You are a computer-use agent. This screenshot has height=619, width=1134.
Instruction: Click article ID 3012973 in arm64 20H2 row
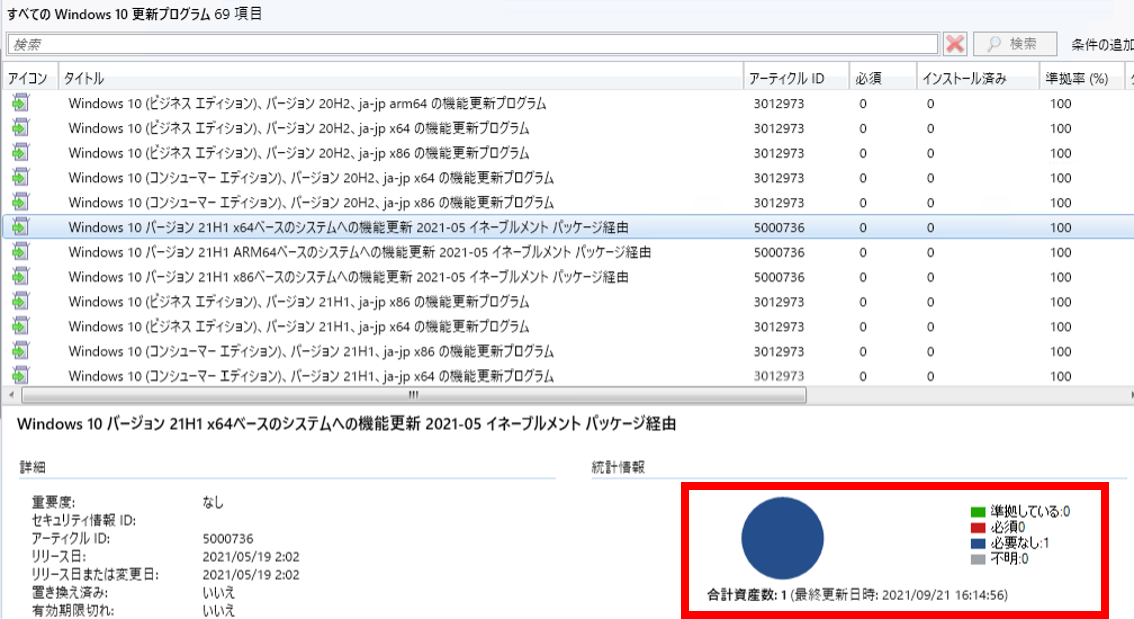coord(779,103)
